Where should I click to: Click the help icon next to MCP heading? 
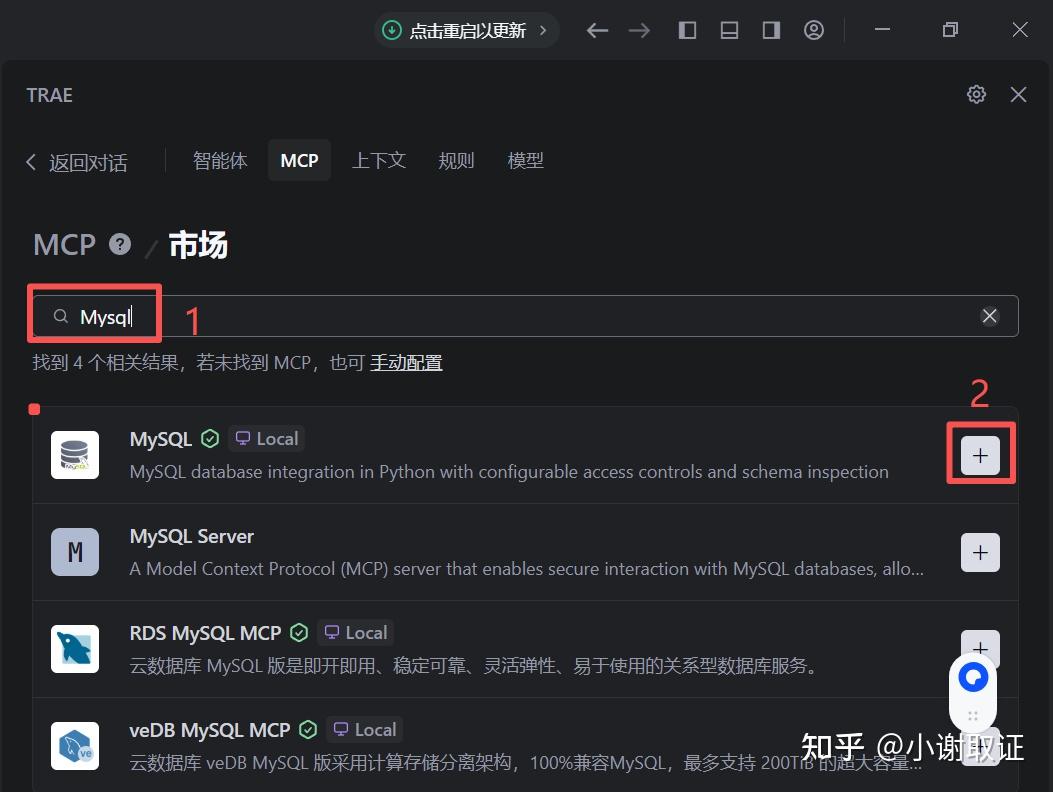(x=119, y=243)
